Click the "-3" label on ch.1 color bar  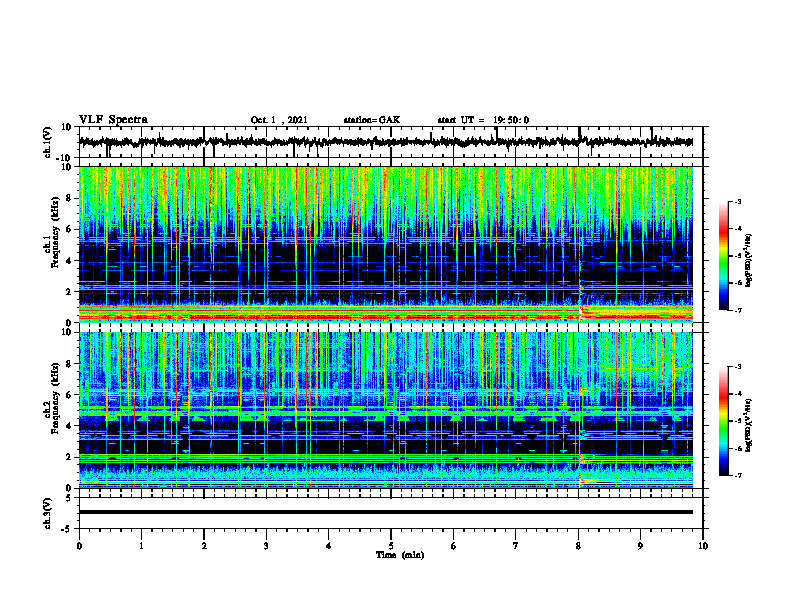[x=737, y=201]
